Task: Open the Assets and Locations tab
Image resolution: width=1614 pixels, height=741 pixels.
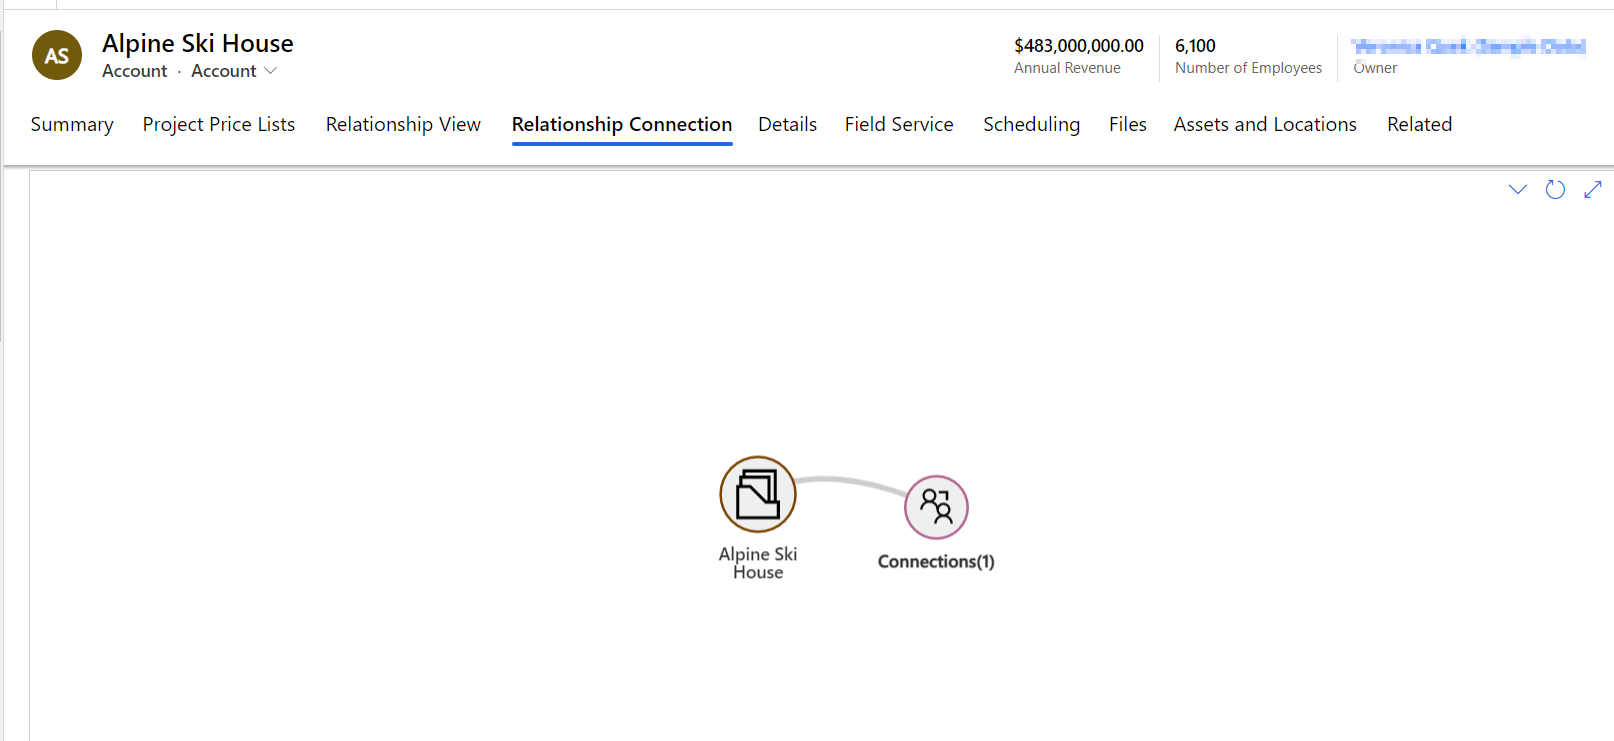Action: pos(1265,124)
